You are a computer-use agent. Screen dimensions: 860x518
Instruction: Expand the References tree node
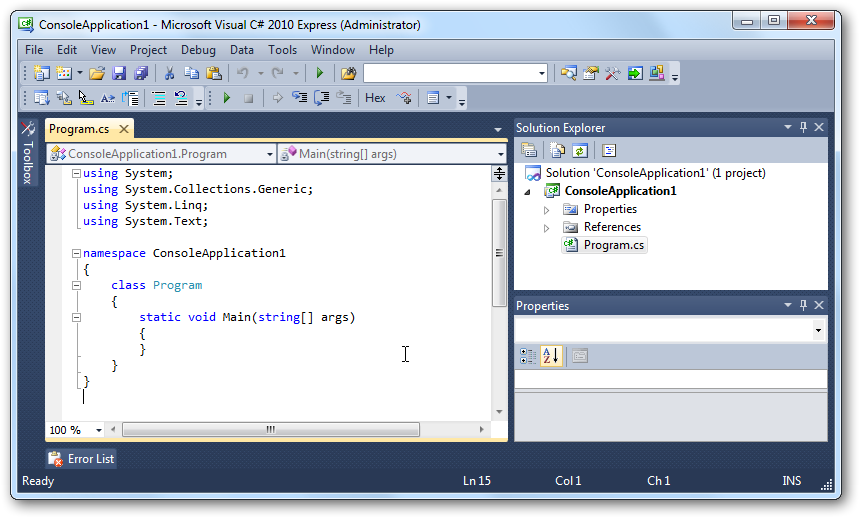tap(547, 227)
